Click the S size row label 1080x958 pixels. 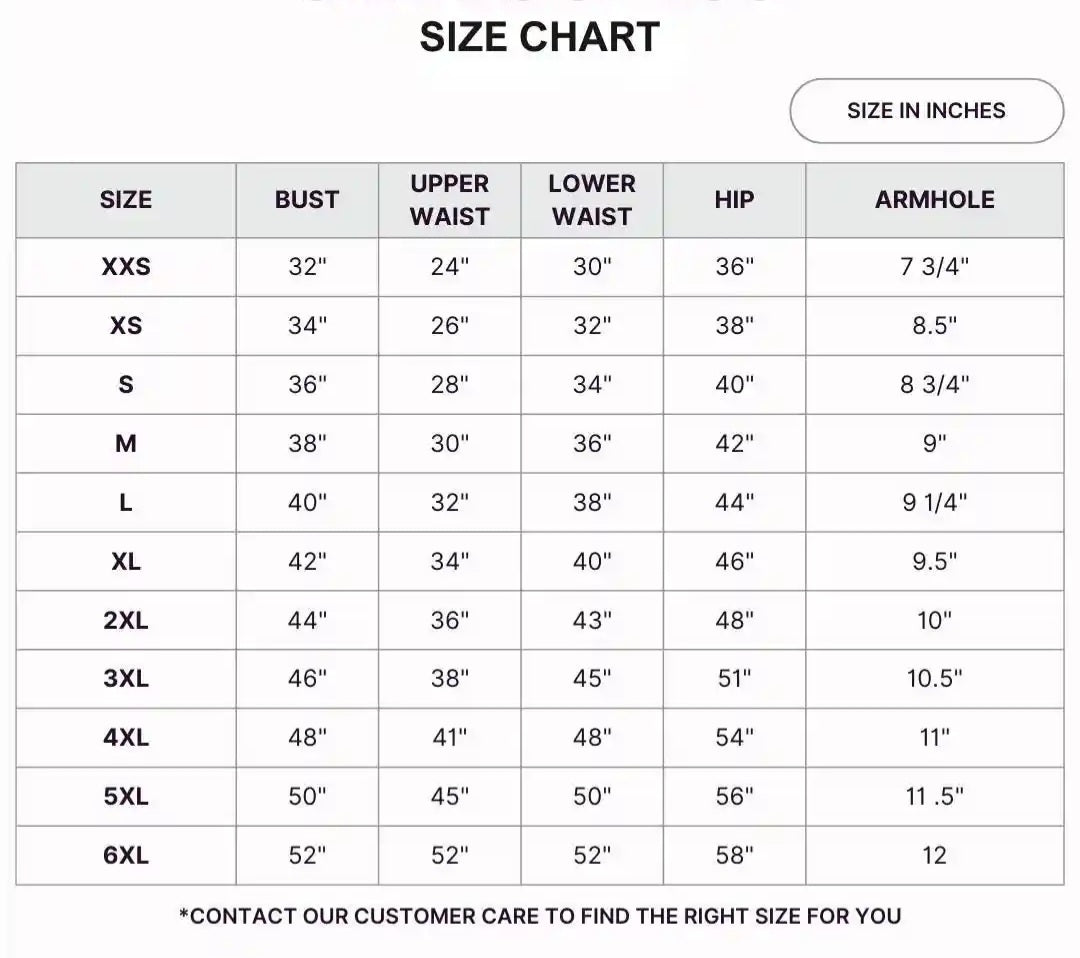126,384
